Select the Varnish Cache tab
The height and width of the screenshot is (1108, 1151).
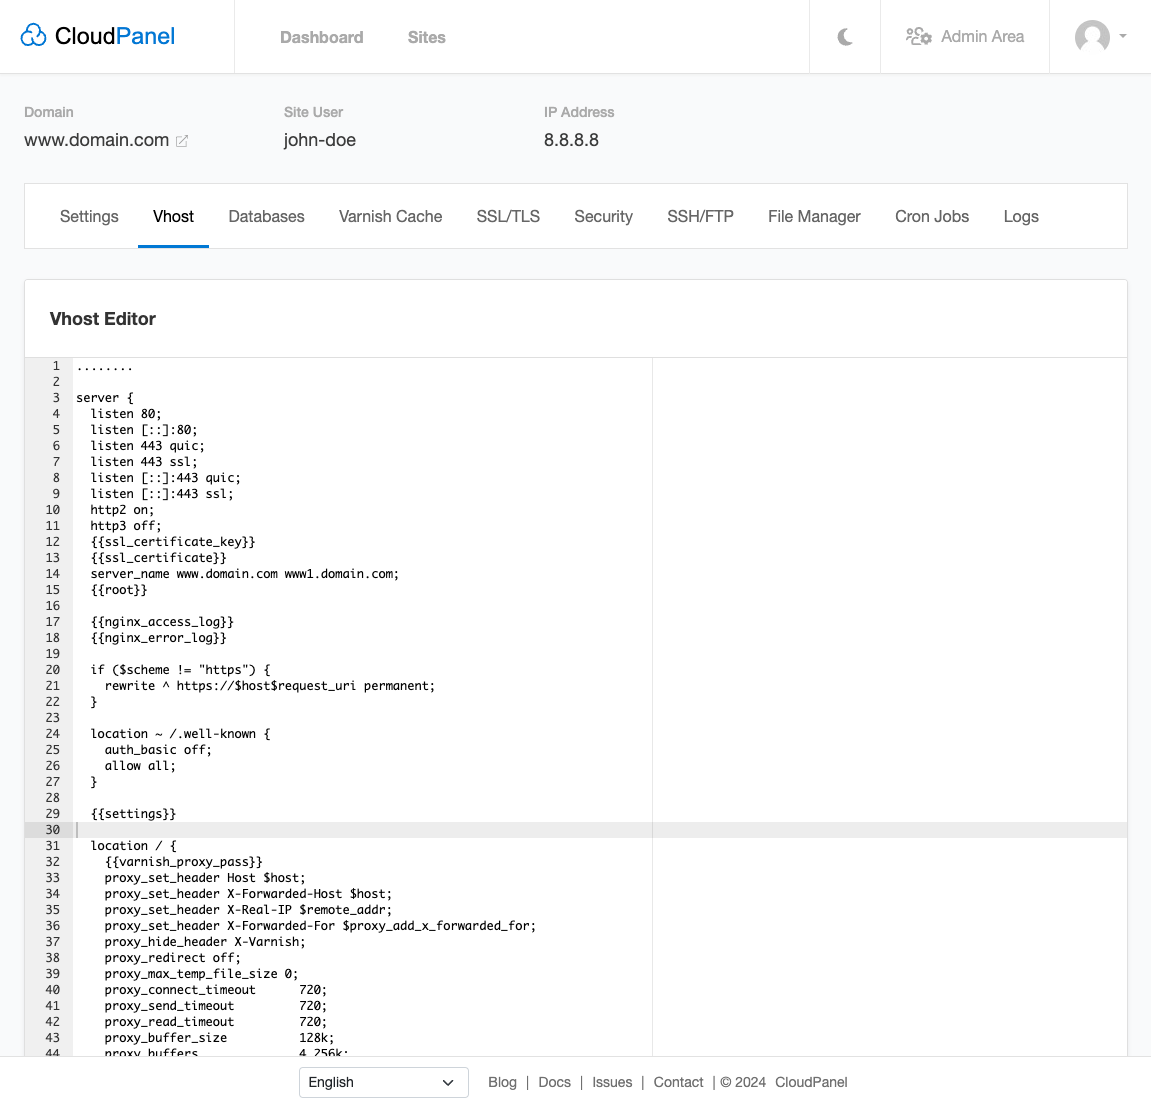click(x=390, y=216)
